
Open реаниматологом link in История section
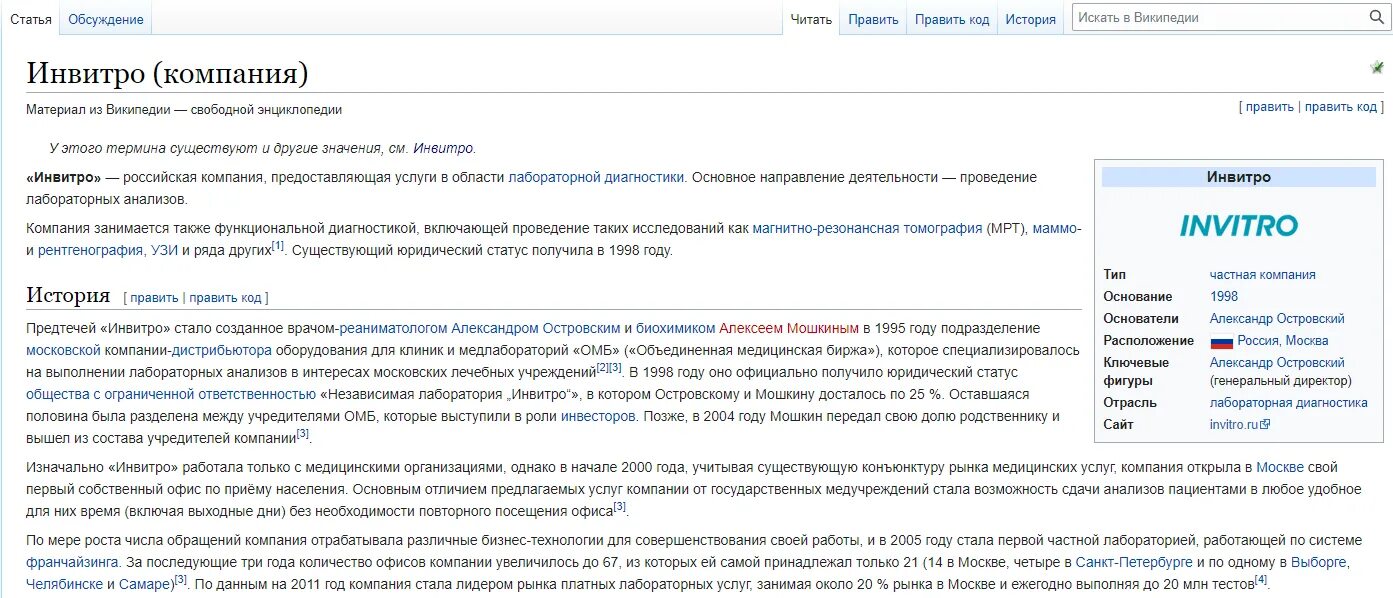(x=393, y=328)
